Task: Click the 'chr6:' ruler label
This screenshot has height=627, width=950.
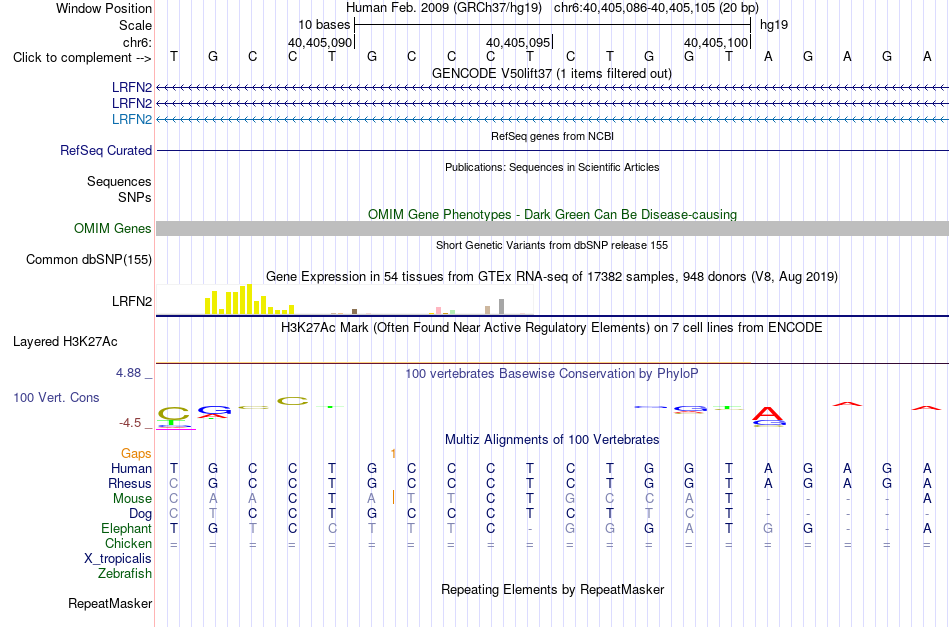Action: pos(138,42)
